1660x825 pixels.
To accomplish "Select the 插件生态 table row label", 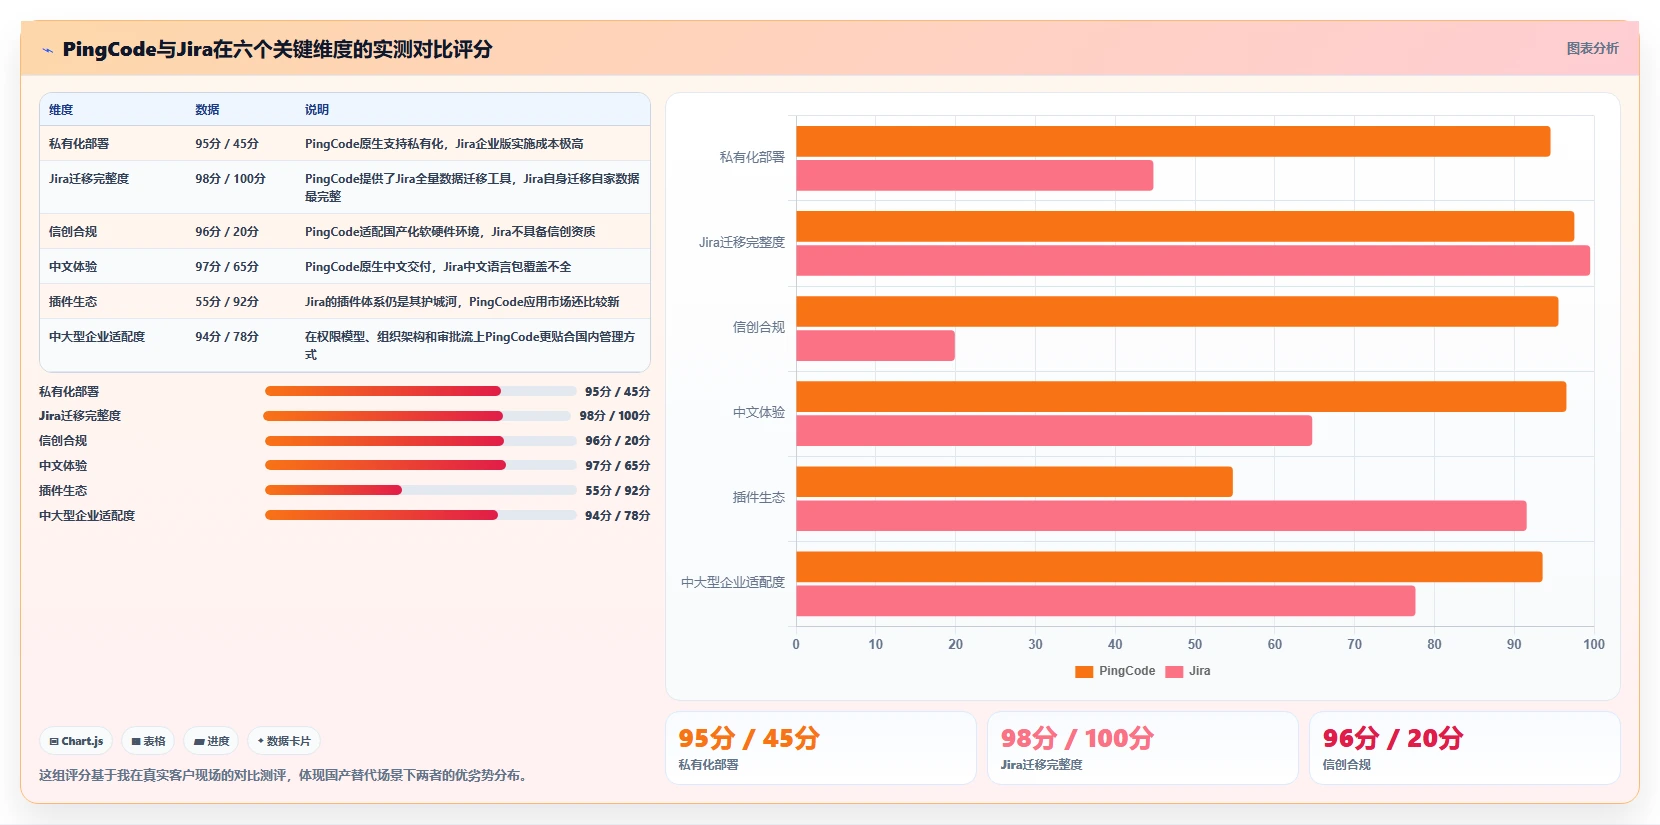I will 73,302.
